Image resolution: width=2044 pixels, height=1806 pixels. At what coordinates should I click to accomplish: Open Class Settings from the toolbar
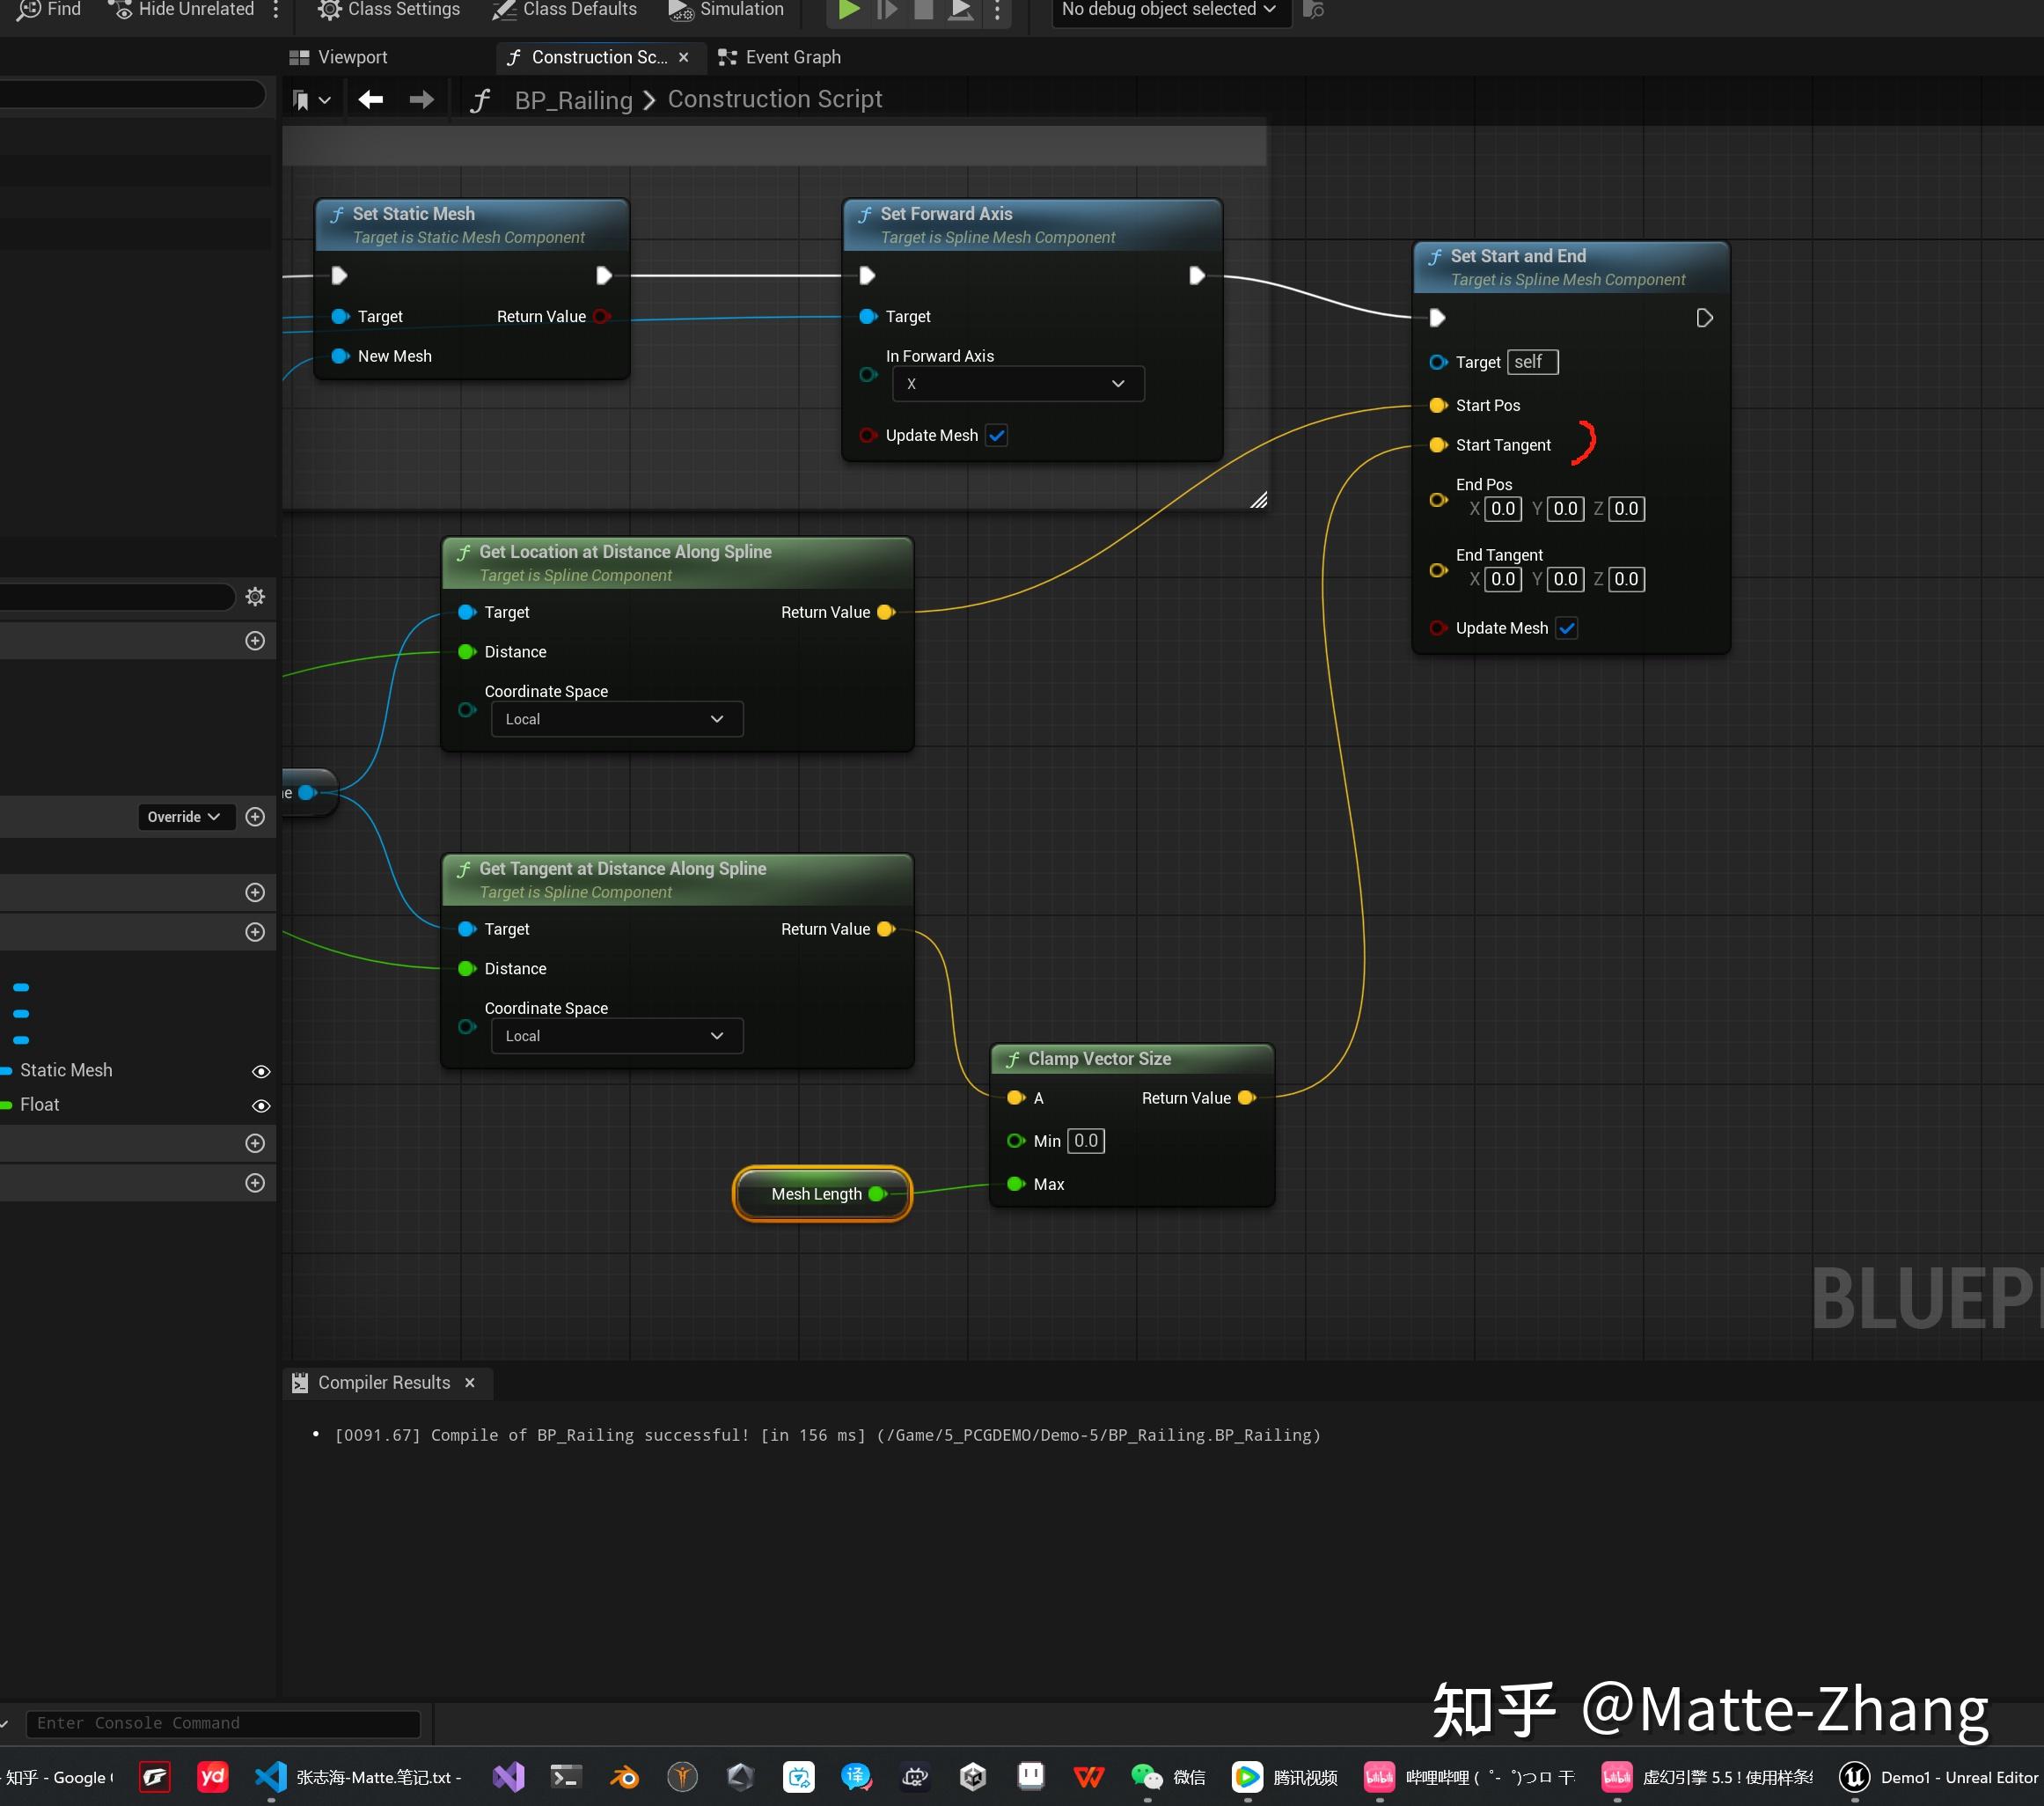[x=388, y=10]
